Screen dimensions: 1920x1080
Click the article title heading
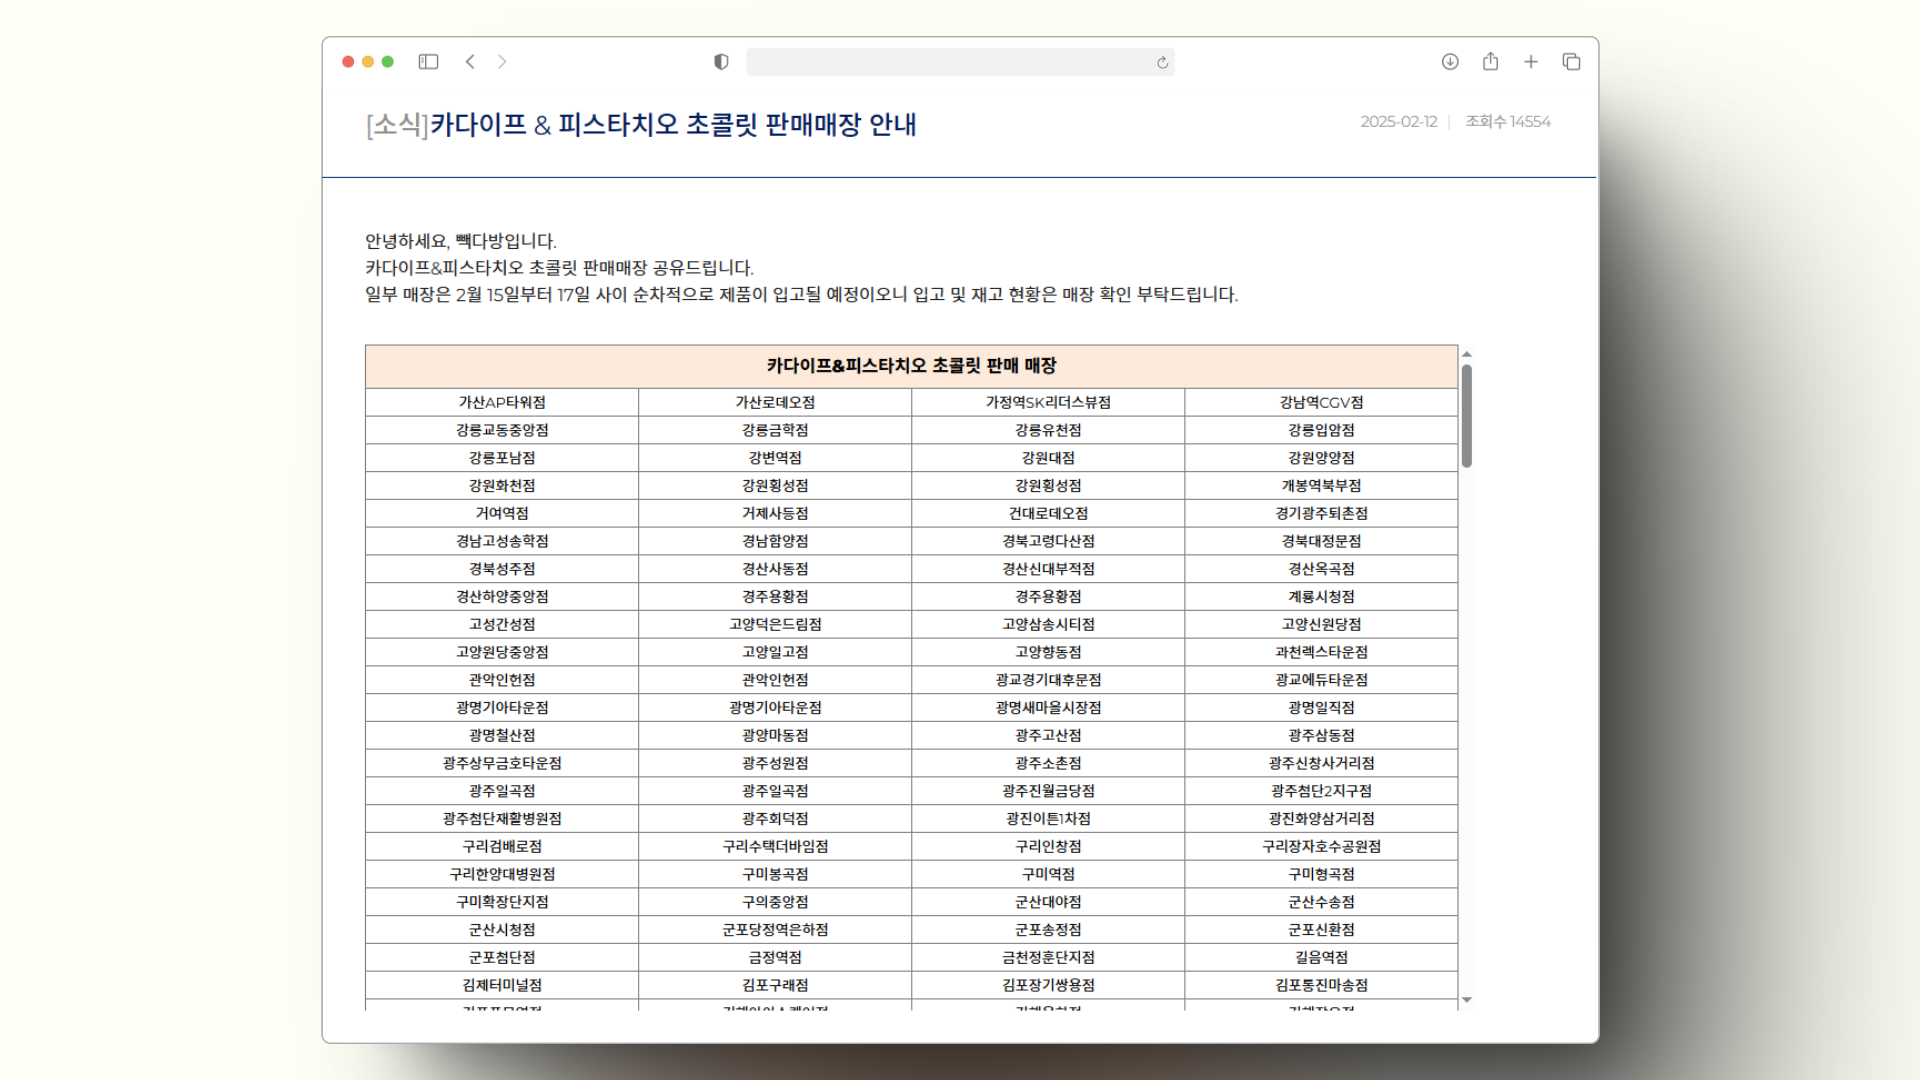coord(641,125)
